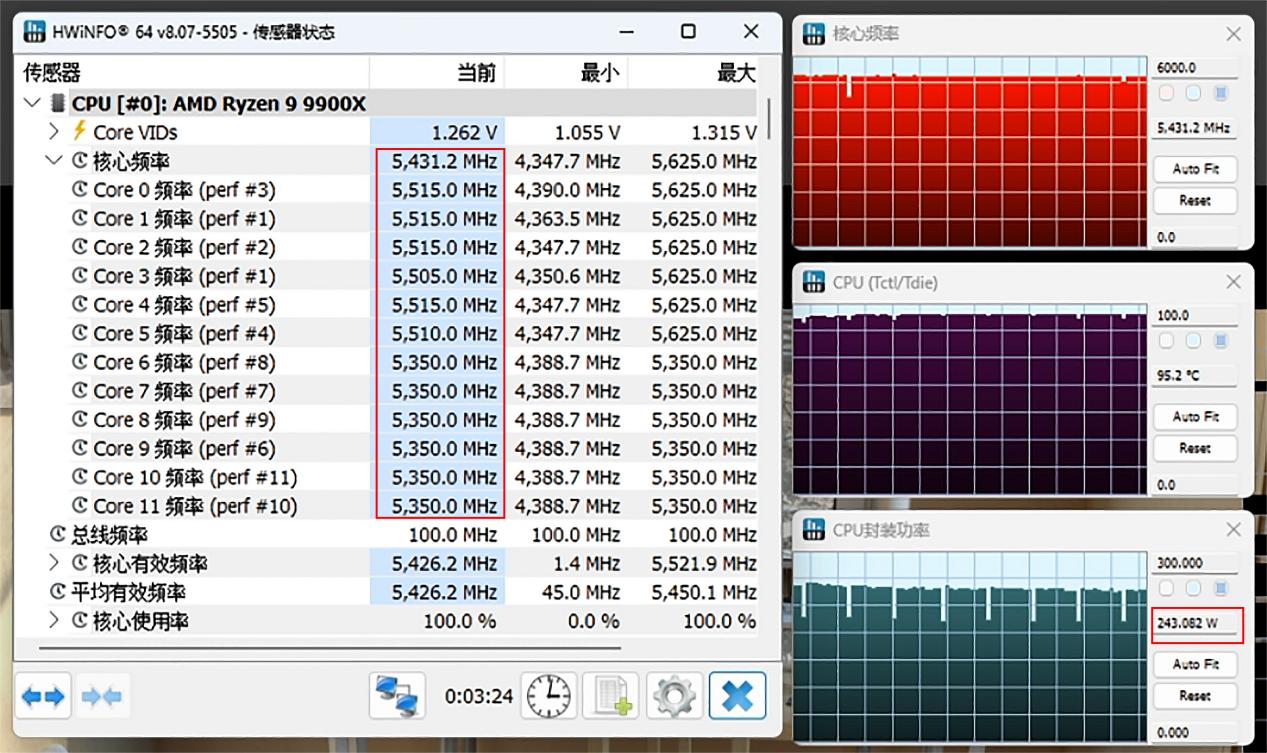
Task: Click Auto Fit in the CPU封装功率 graph
Action: pos(1194,664)
